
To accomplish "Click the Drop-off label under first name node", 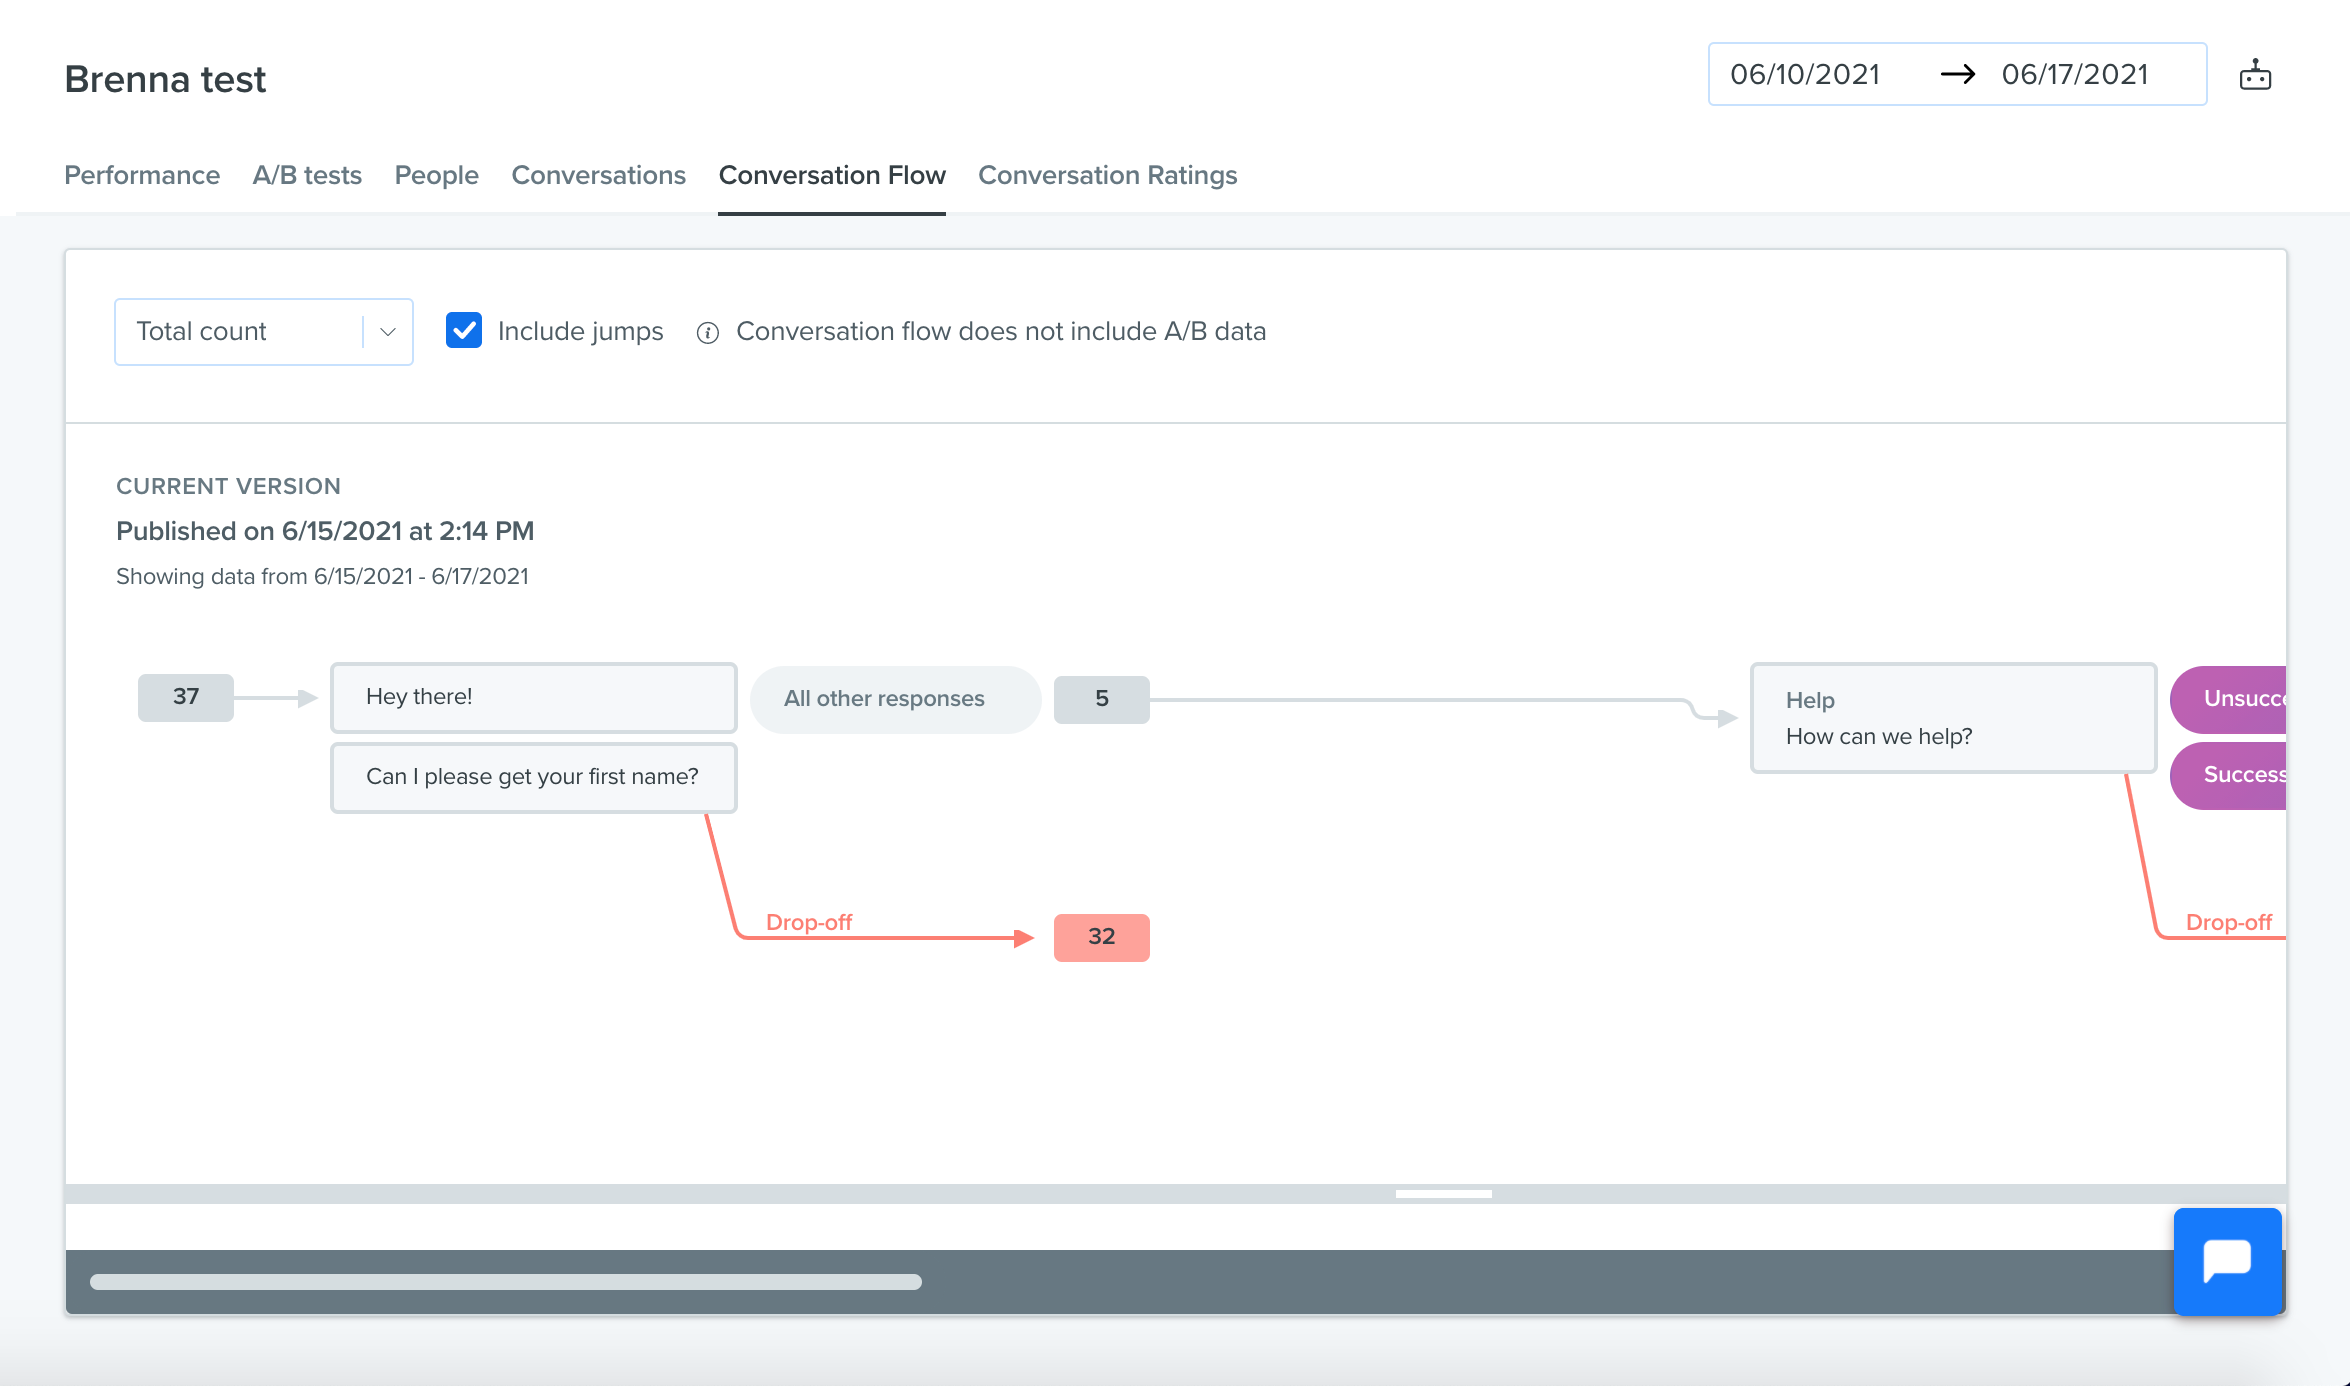I will [809, 922].
